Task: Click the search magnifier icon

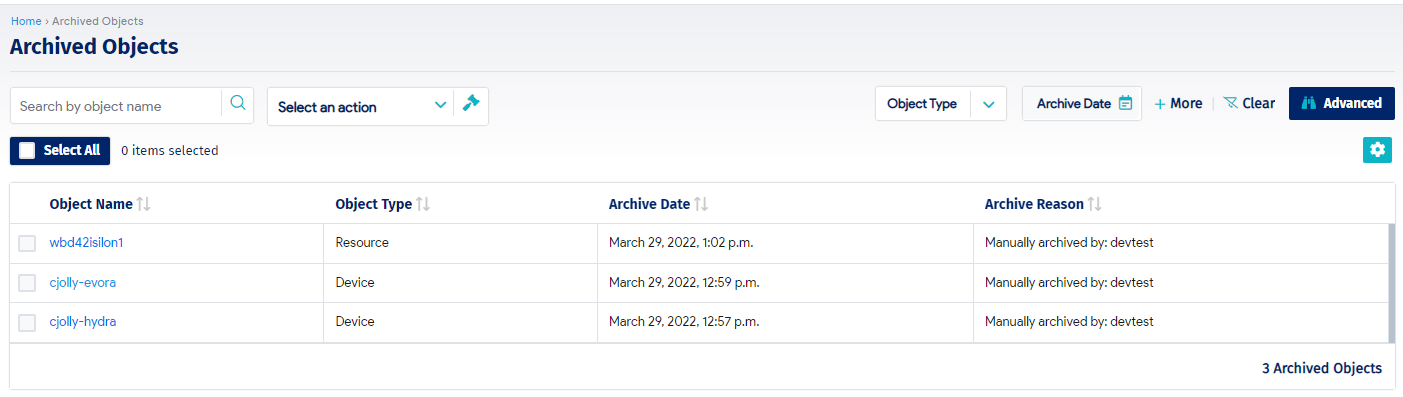Action: point(238,103)
